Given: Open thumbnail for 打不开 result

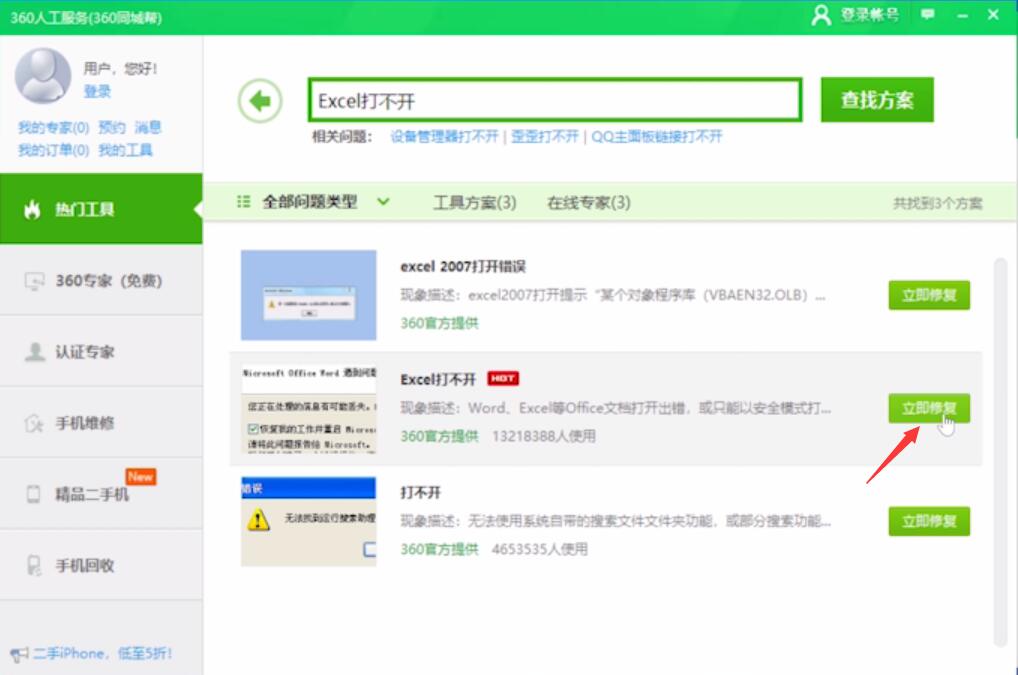Looking at the screenshot, I should pyautogui.click(x=308, y=521).
